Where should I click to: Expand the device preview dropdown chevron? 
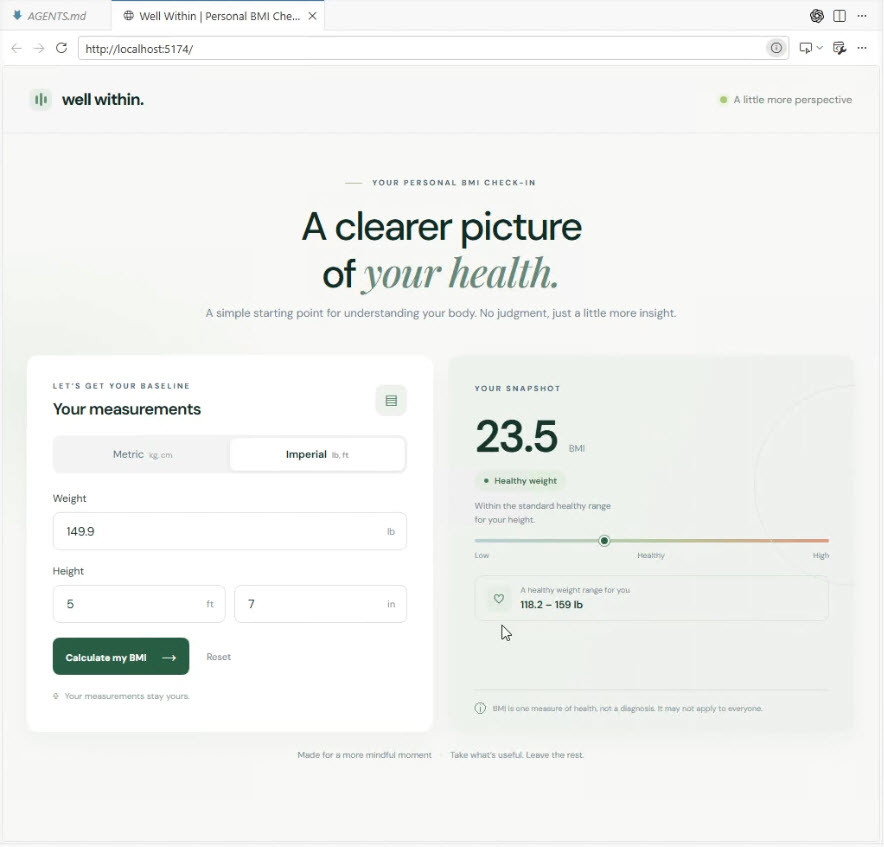coord(820,48)
